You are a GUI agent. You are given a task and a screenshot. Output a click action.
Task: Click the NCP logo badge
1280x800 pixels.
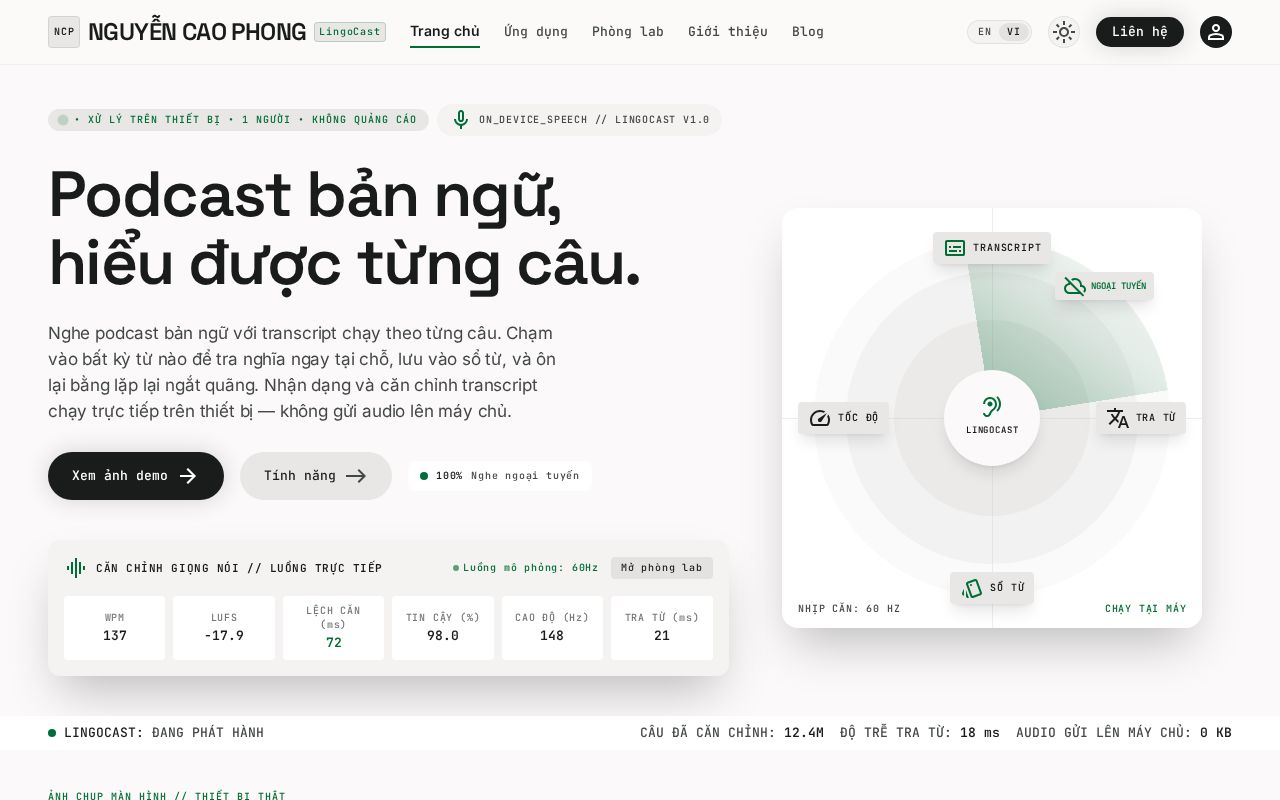point(64,32)
